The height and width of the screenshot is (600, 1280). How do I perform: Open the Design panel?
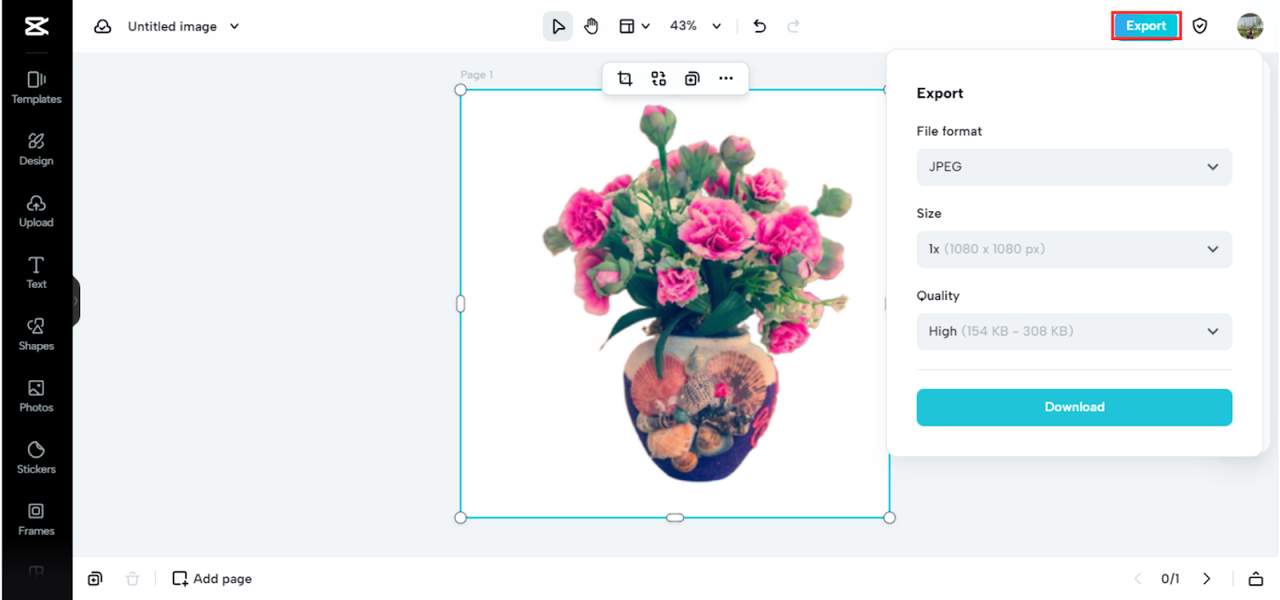pos(36,150)
